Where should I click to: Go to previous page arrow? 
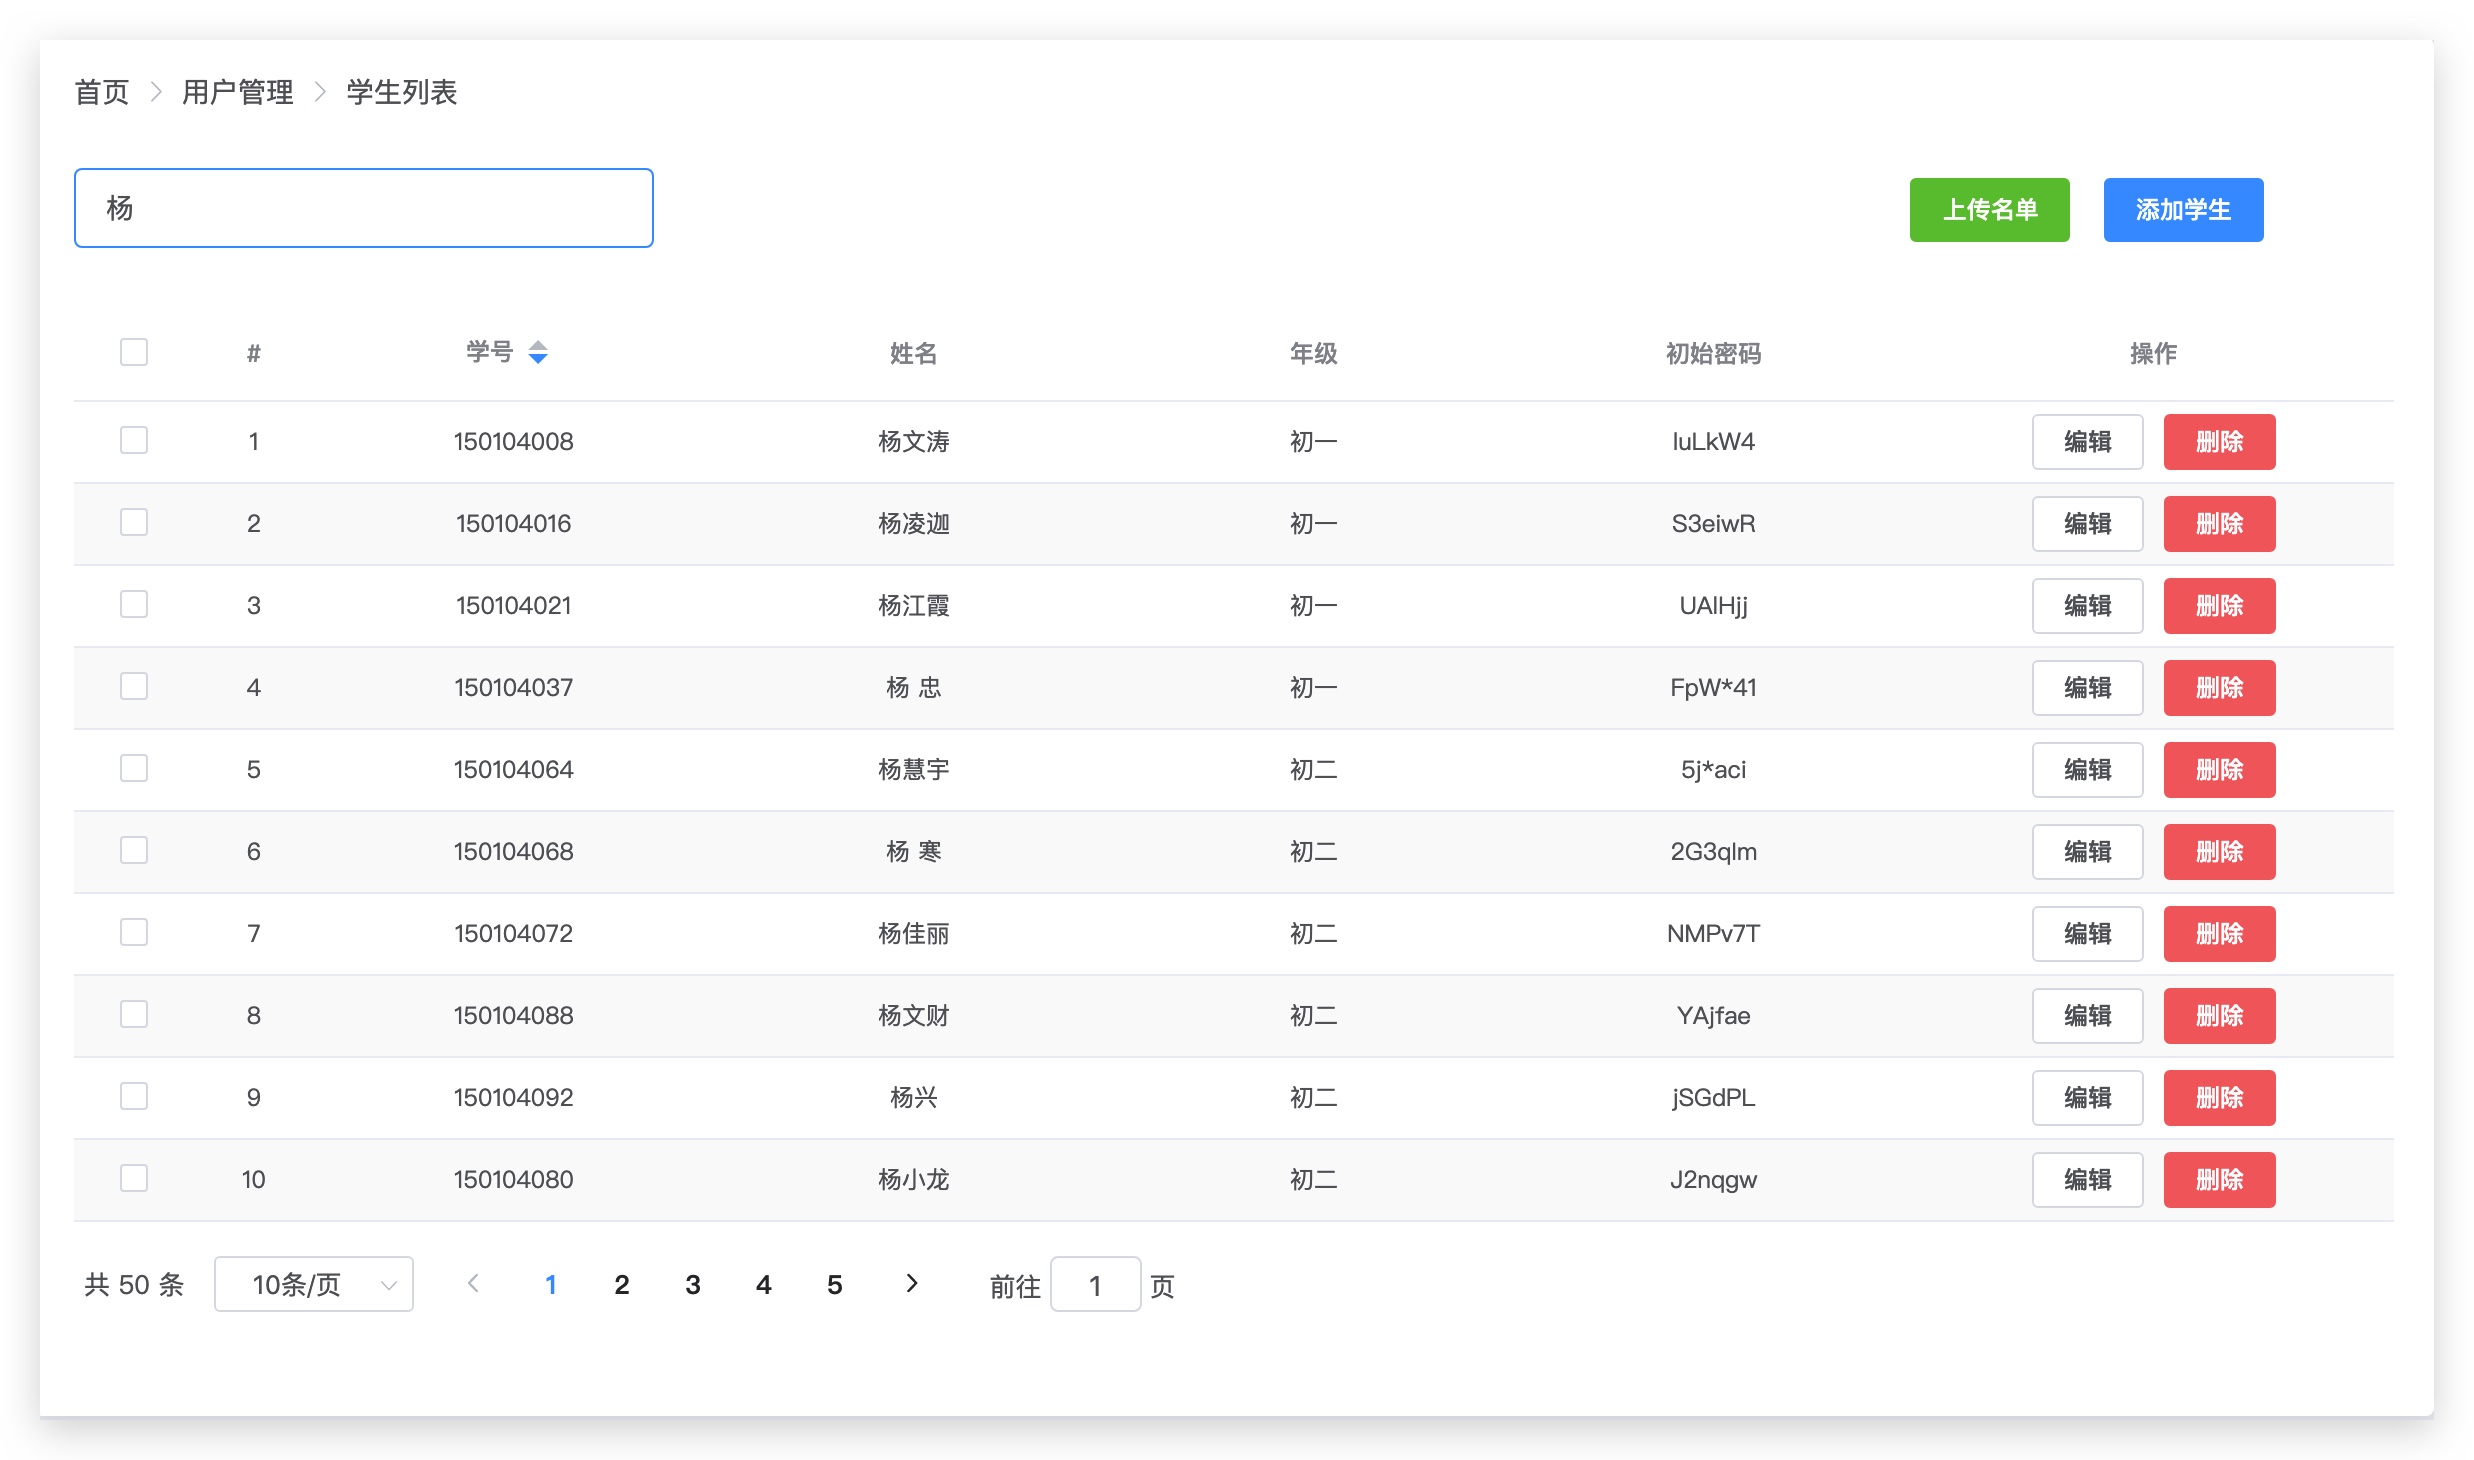pos(474,1284)
